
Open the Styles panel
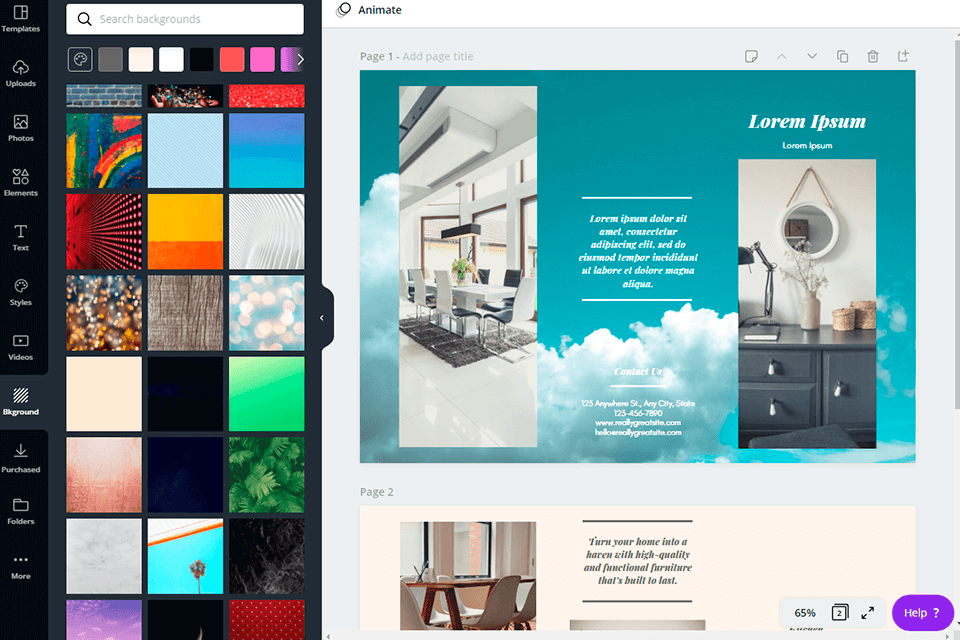tap(21, 290)
